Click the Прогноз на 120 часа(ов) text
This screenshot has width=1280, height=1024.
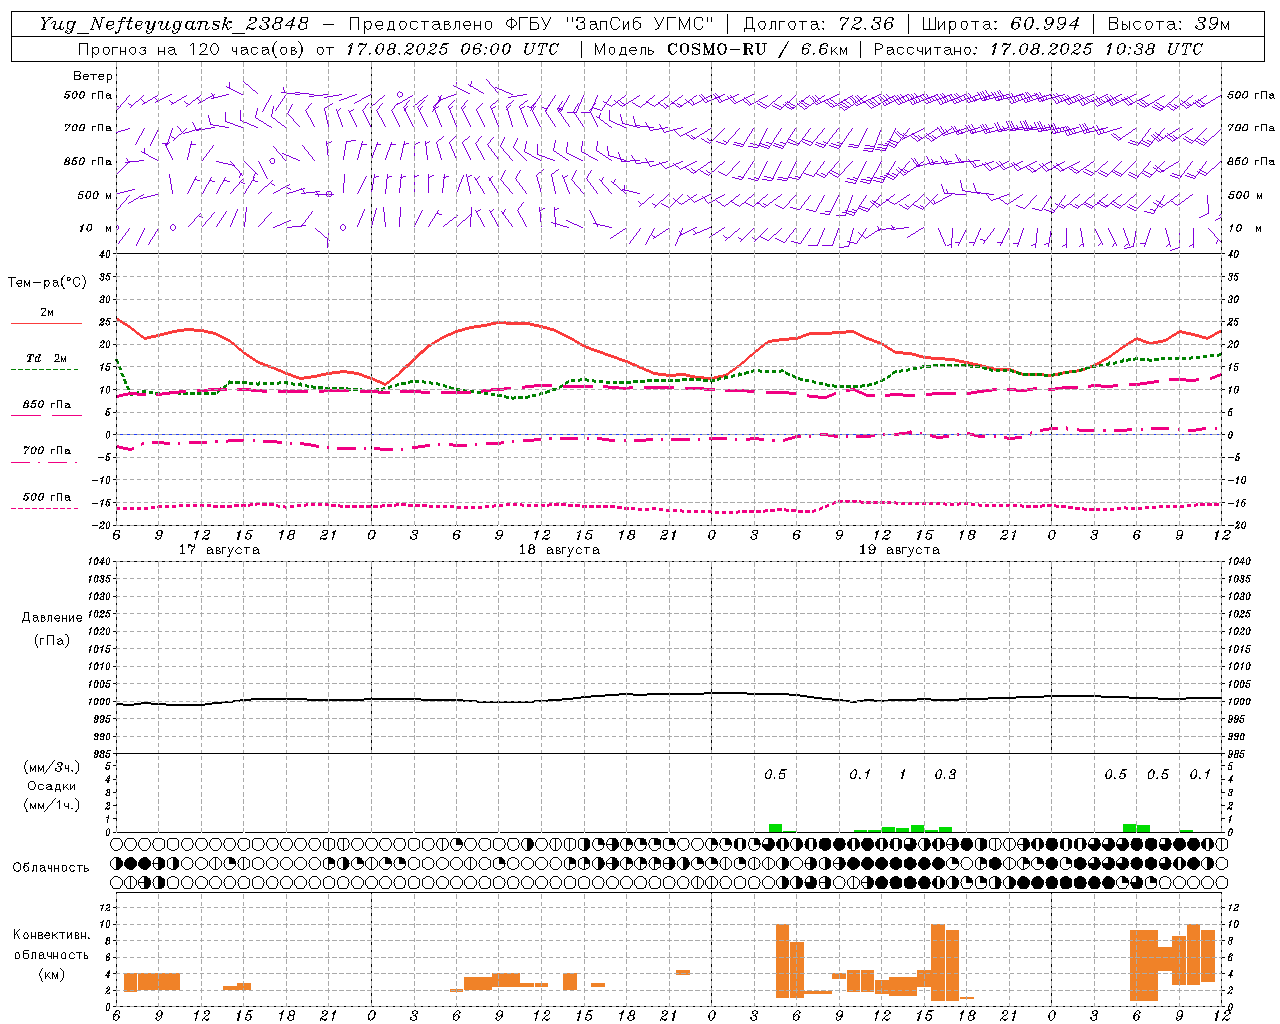click(x=193, y=49)
